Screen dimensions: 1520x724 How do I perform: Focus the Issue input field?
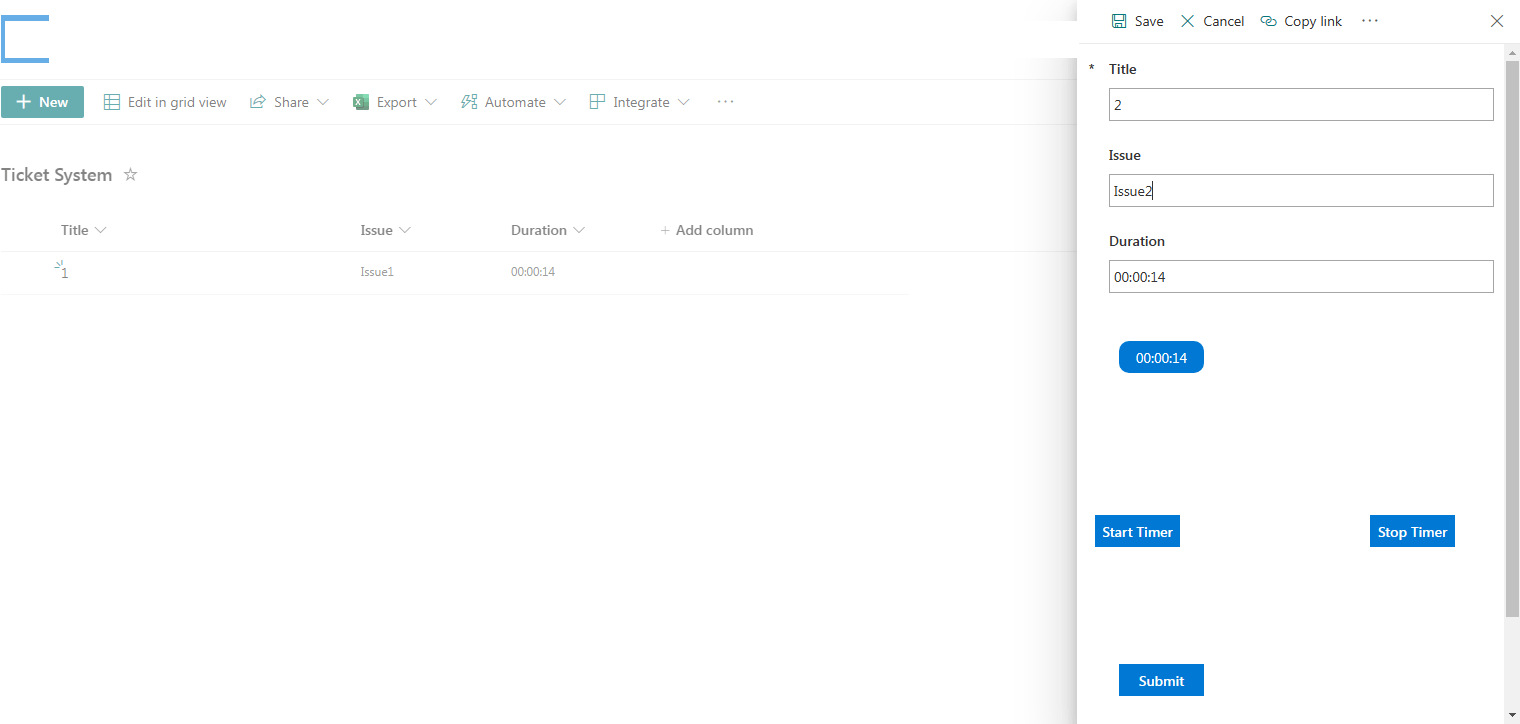(x=1301, y=191)
